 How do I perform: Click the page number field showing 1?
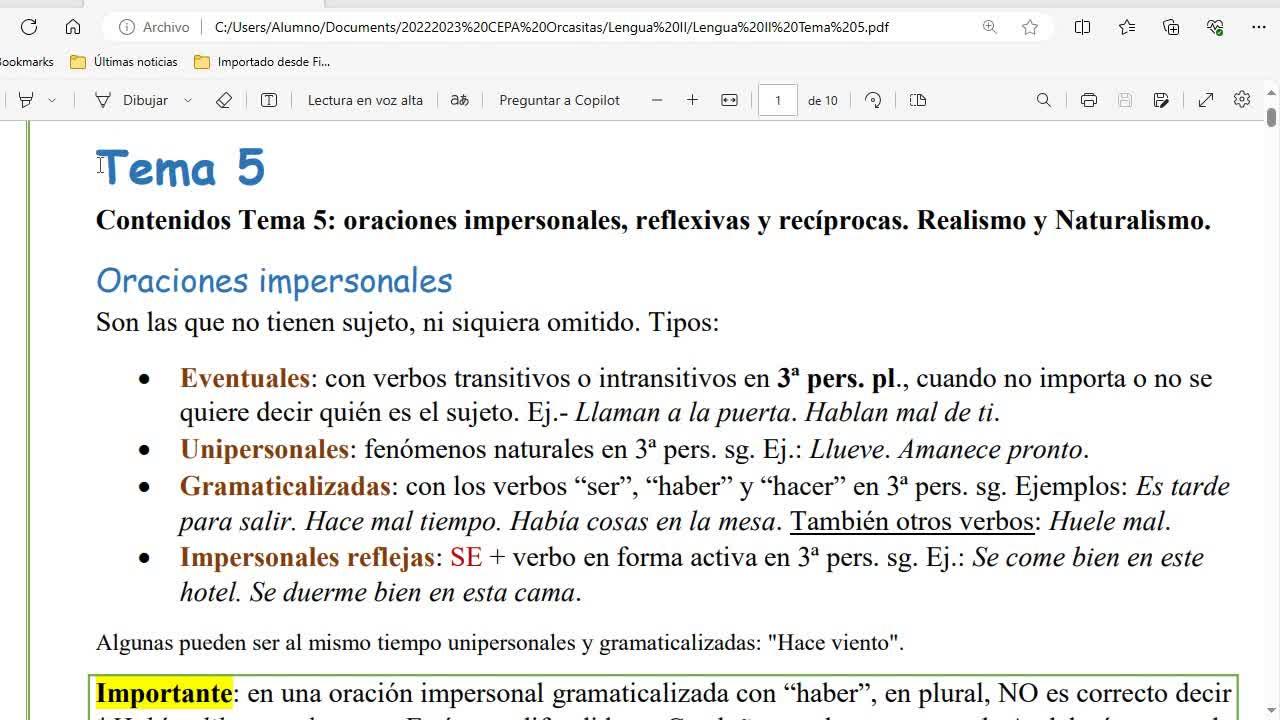click(x=778, y=100)
